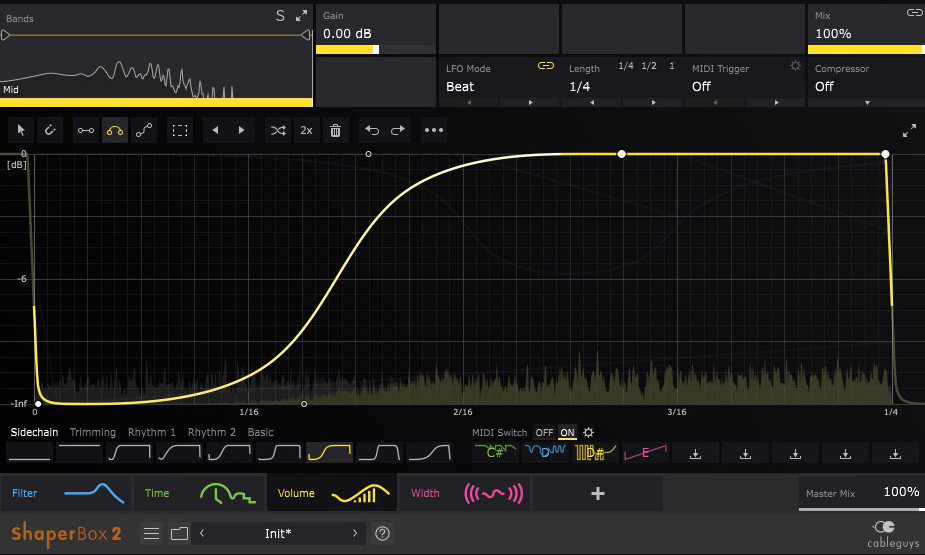
Task: Expand the Bands display
Action: click(301, 16)
